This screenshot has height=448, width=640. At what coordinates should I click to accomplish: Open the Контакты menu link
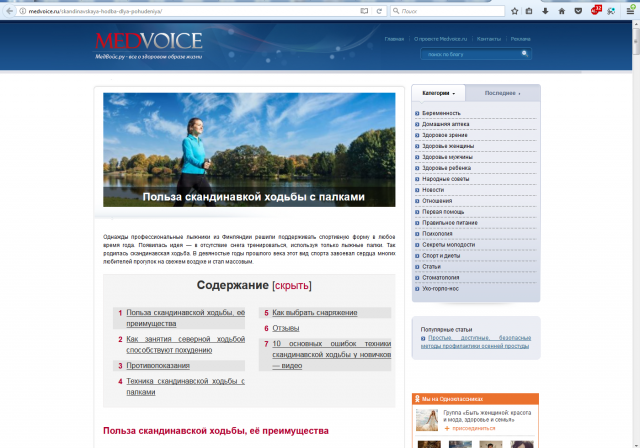[489, 39]
